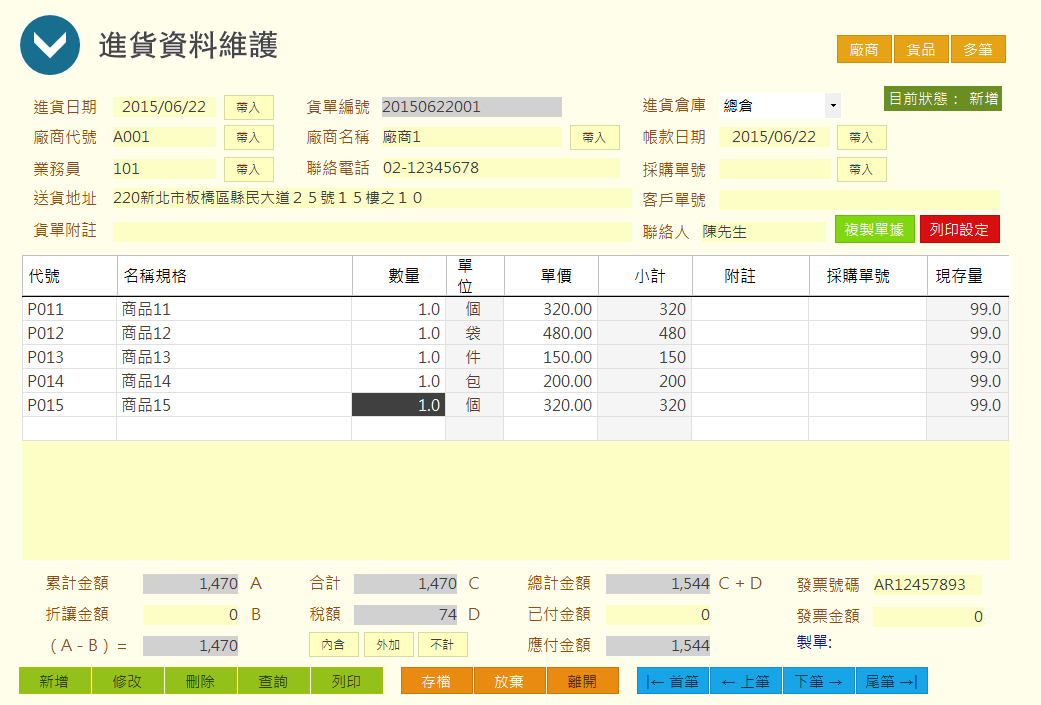Click the 200 subtotal cell in P014 row
Viewport: 1041px width, 705px height.
645,381
